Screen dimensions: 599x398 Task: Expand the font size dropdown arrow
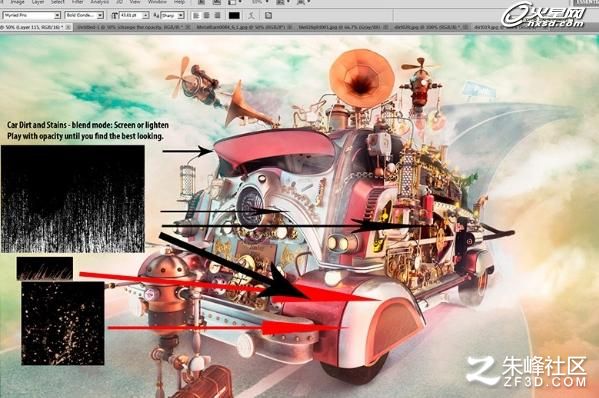click(146, 16)
